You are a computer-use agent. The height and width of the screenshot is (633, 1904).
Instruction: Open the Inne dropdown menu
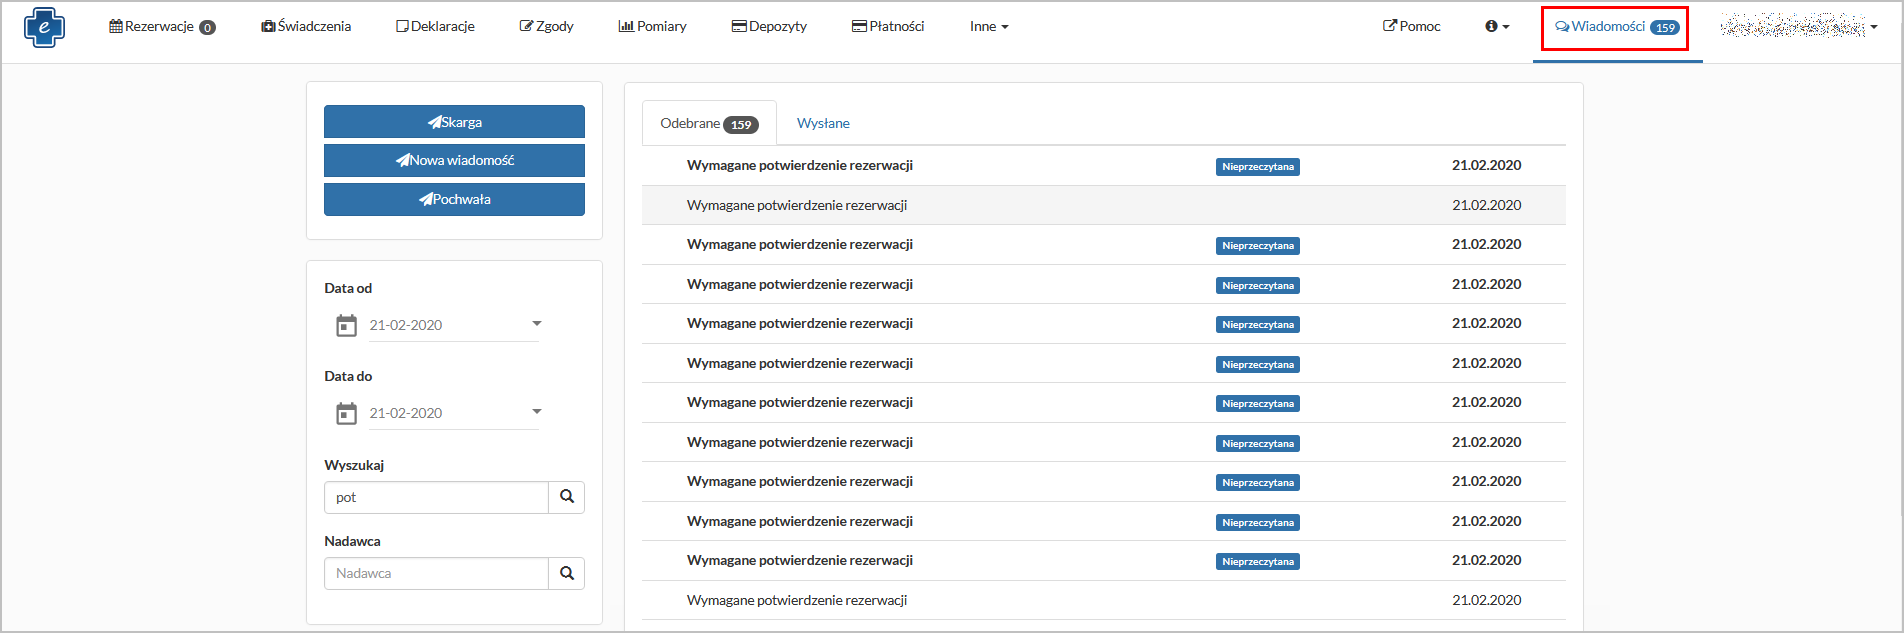(988, 27)
